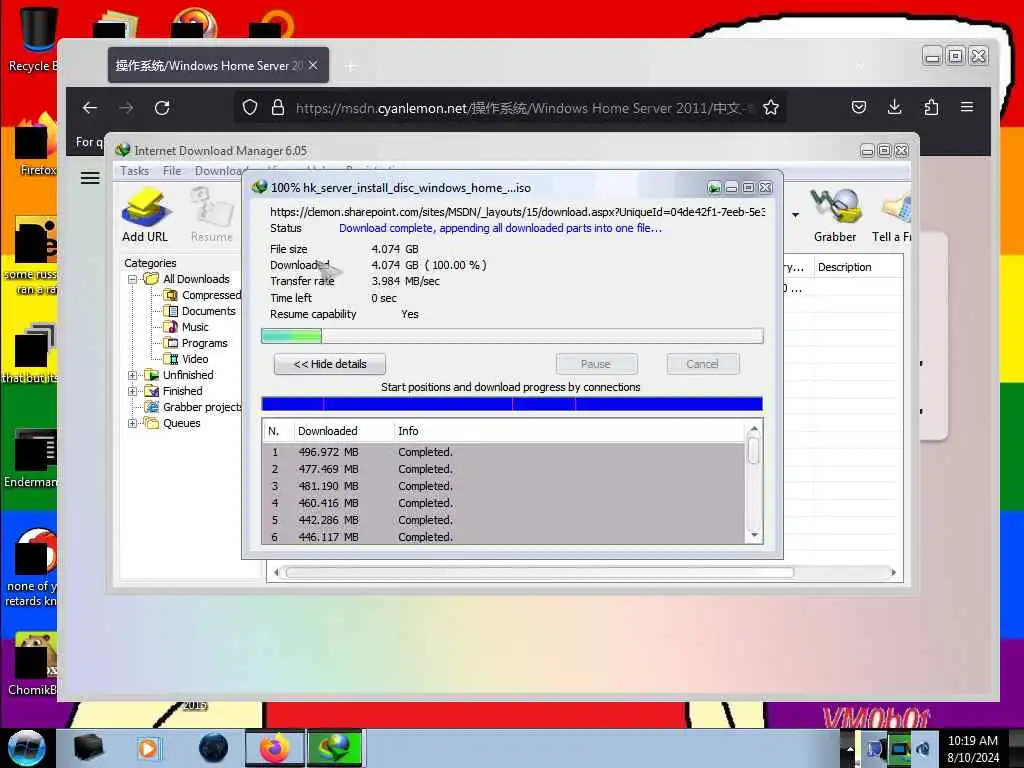Select connection row with 481.190 MB
Image resolution: width=1024 pixels, height=768 pixels.
[x=504, y=486]
